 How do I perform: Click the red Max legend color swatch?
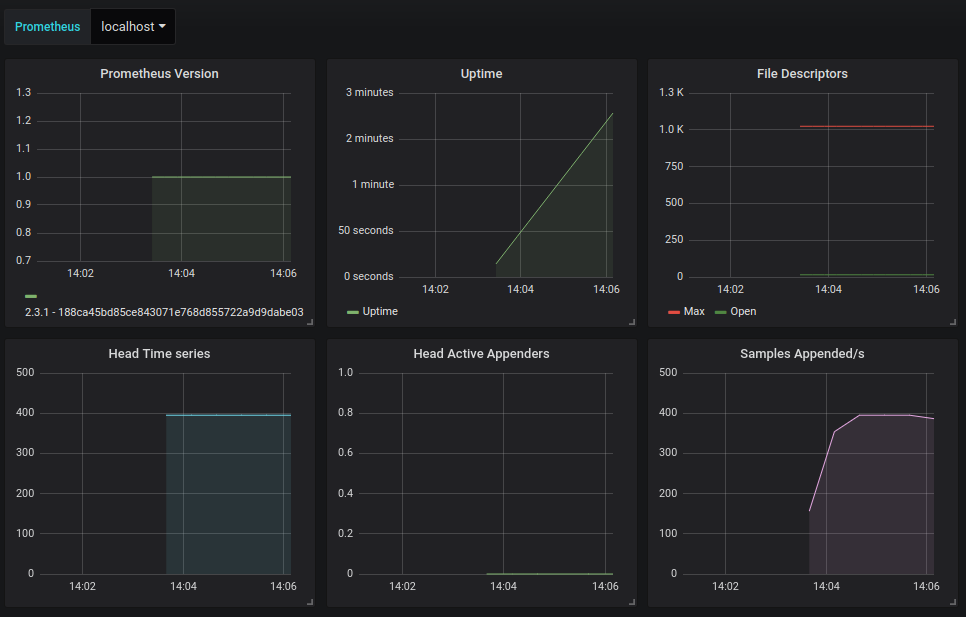[673, 312]
